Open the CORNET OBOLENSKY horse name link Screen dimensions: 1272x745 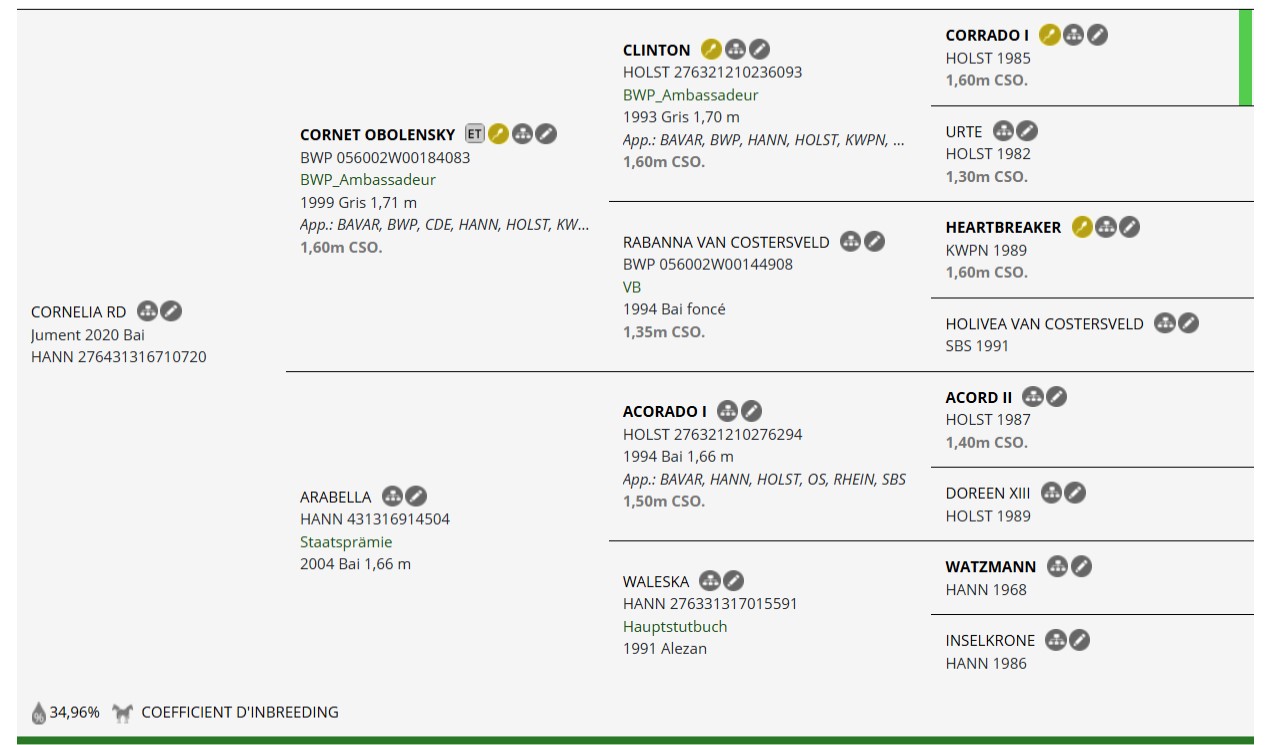[378, 134]
